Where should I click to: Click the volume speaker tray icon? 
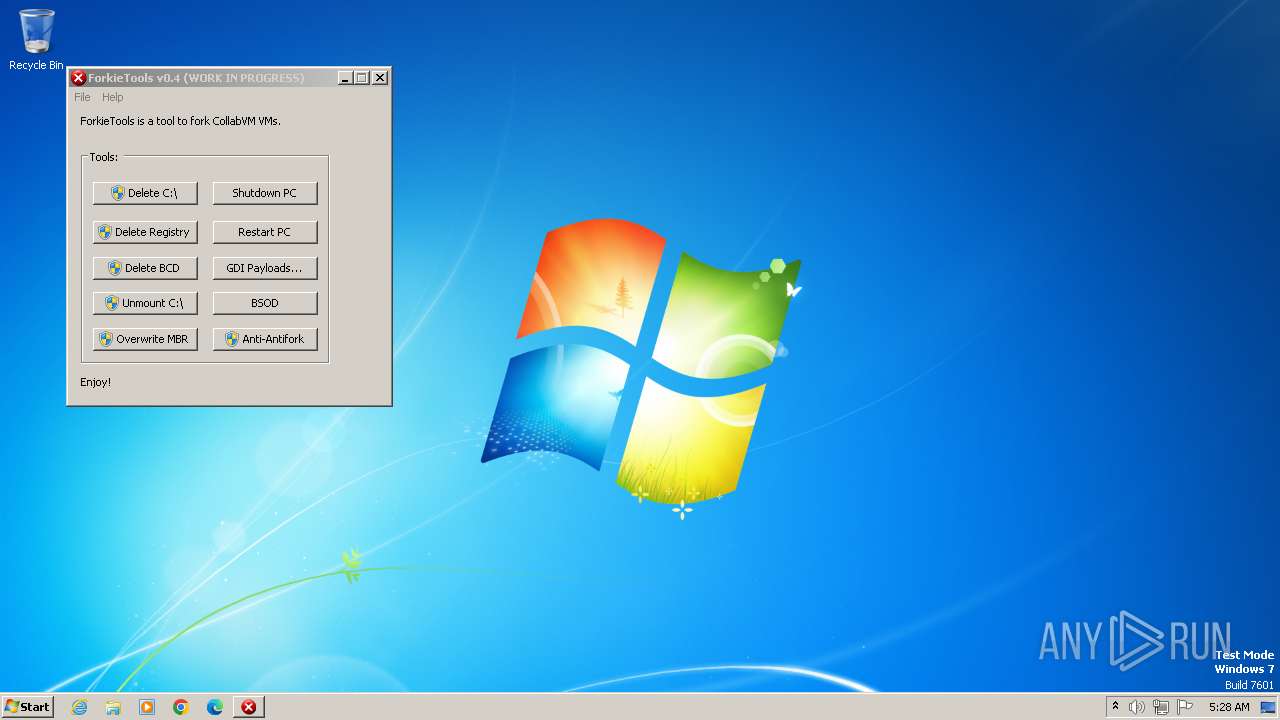point(1137,707)
